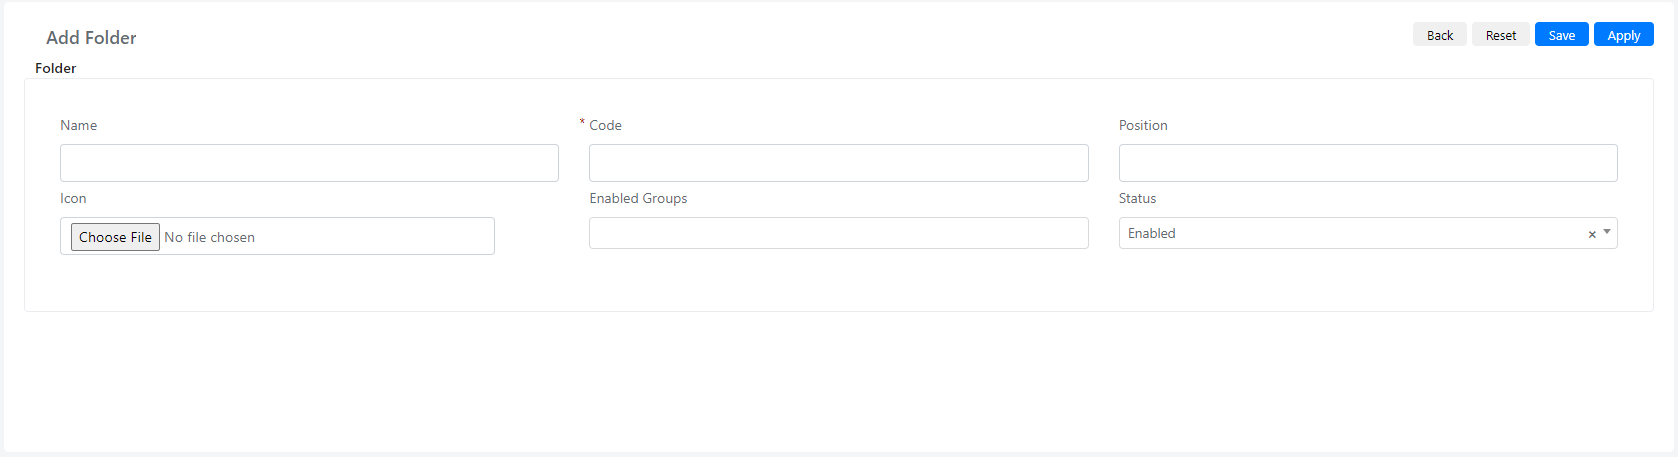Viewport: 1678px width, 457px height.
Task: Click the Status field label
Action: coord(1137,198)
